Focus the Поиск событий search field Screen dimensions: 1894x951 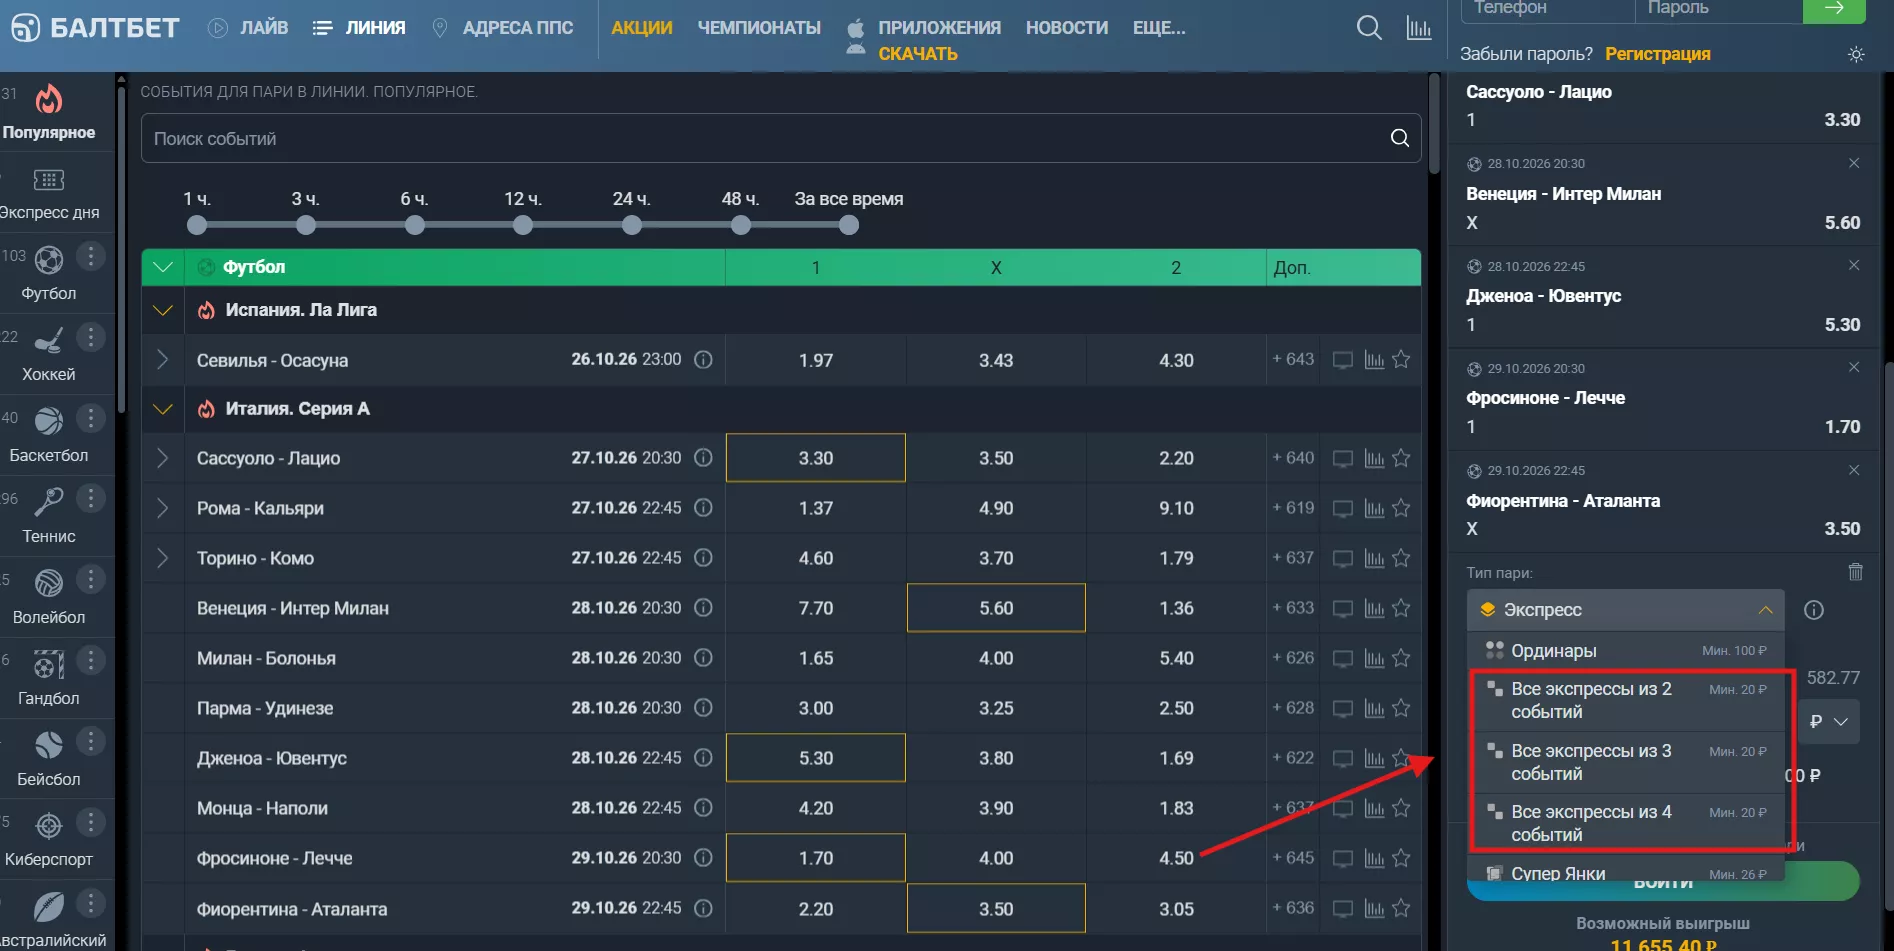click(x=781, y=139)
